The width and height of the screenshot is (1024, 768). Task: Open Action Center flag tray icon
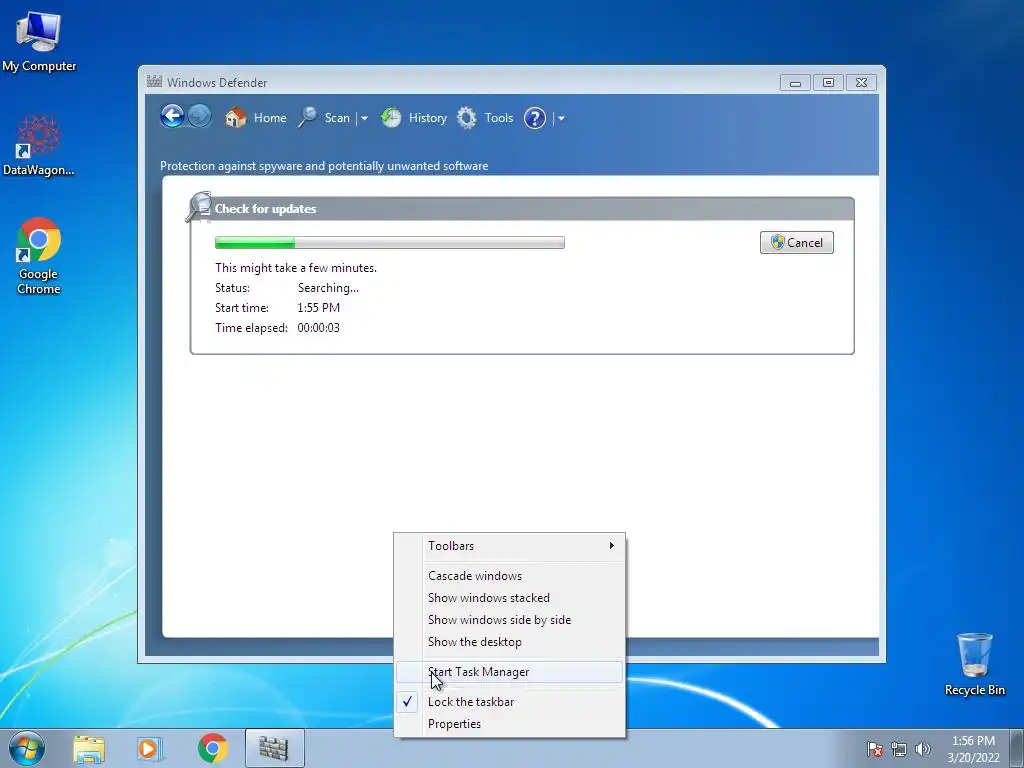tap(874, 749)
